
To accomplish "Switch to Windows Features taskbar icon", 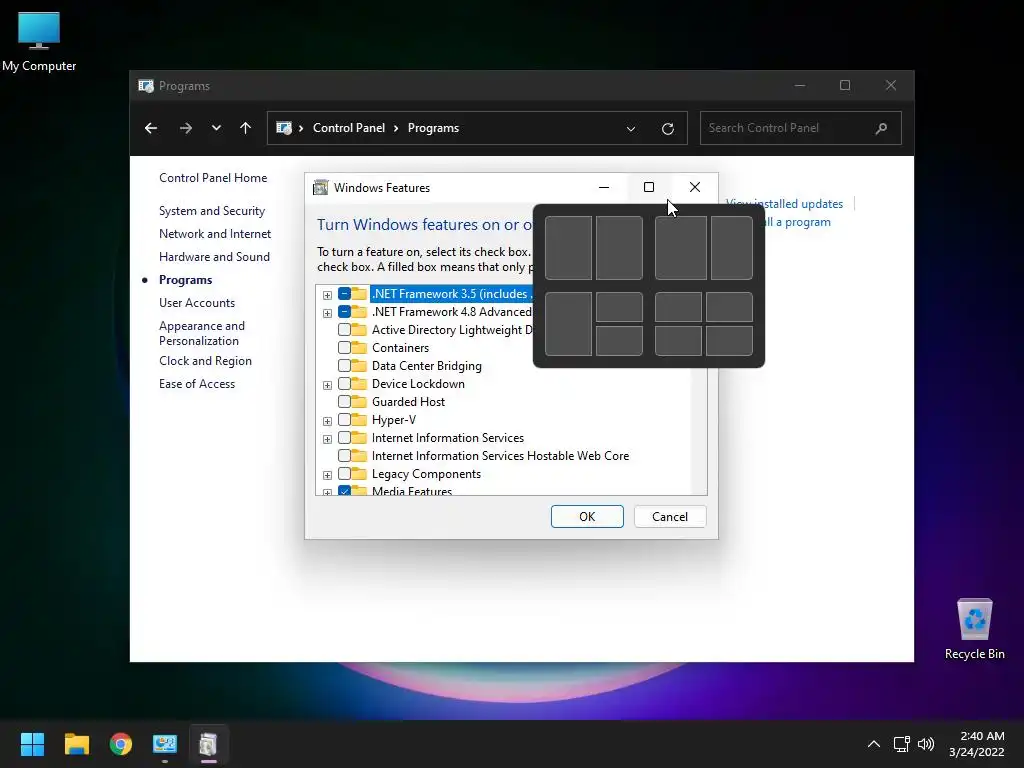I will [208, 744].
